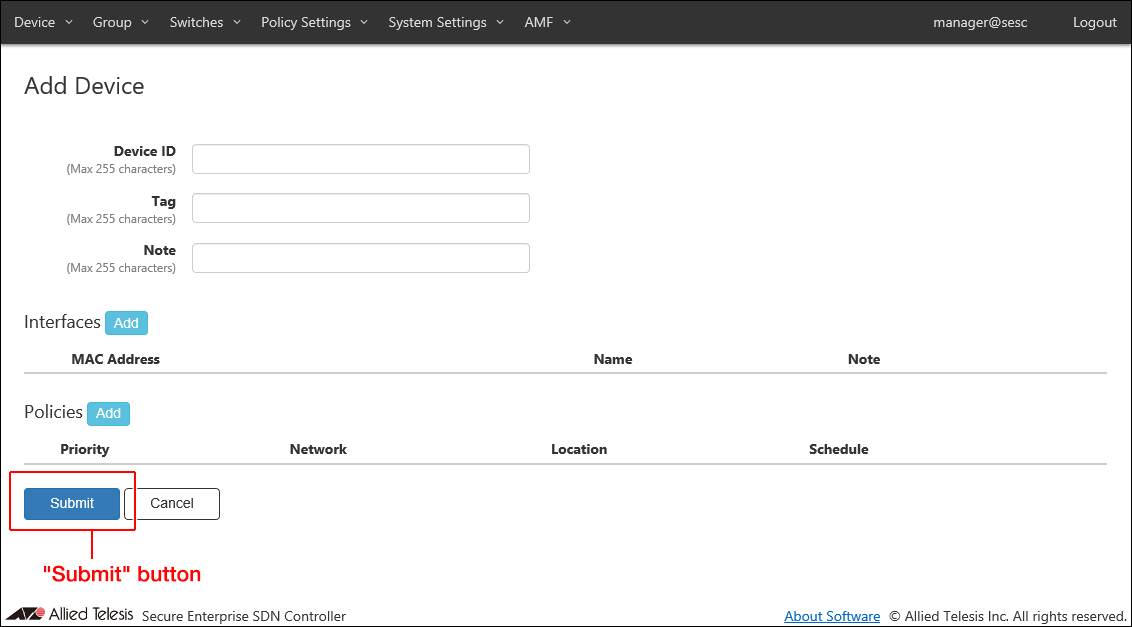
Task: Expand the Group menu
Action: click(x=120, y=22)
